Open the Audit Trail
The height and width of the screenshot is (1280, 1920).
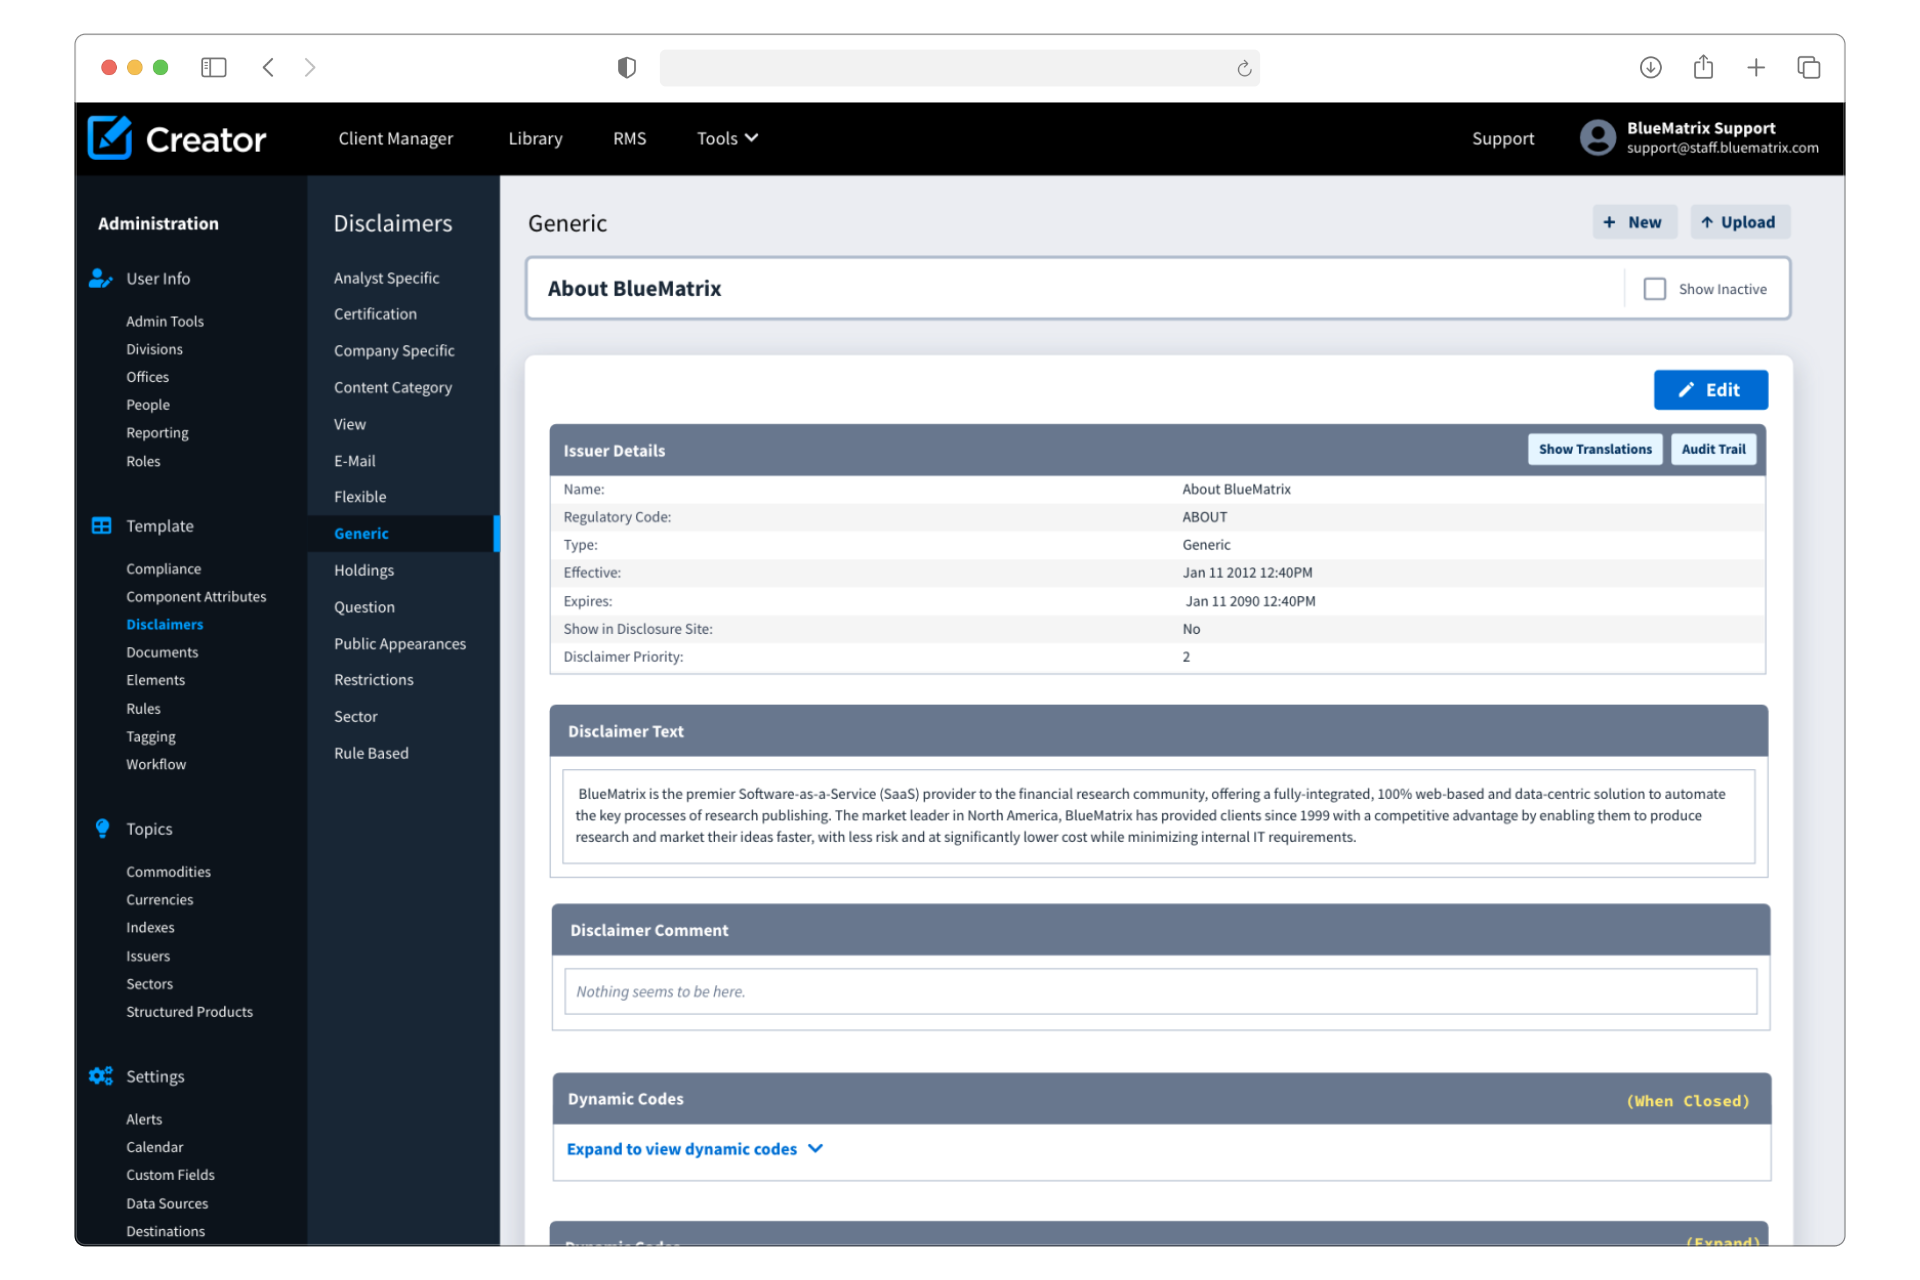point(1713,449)
